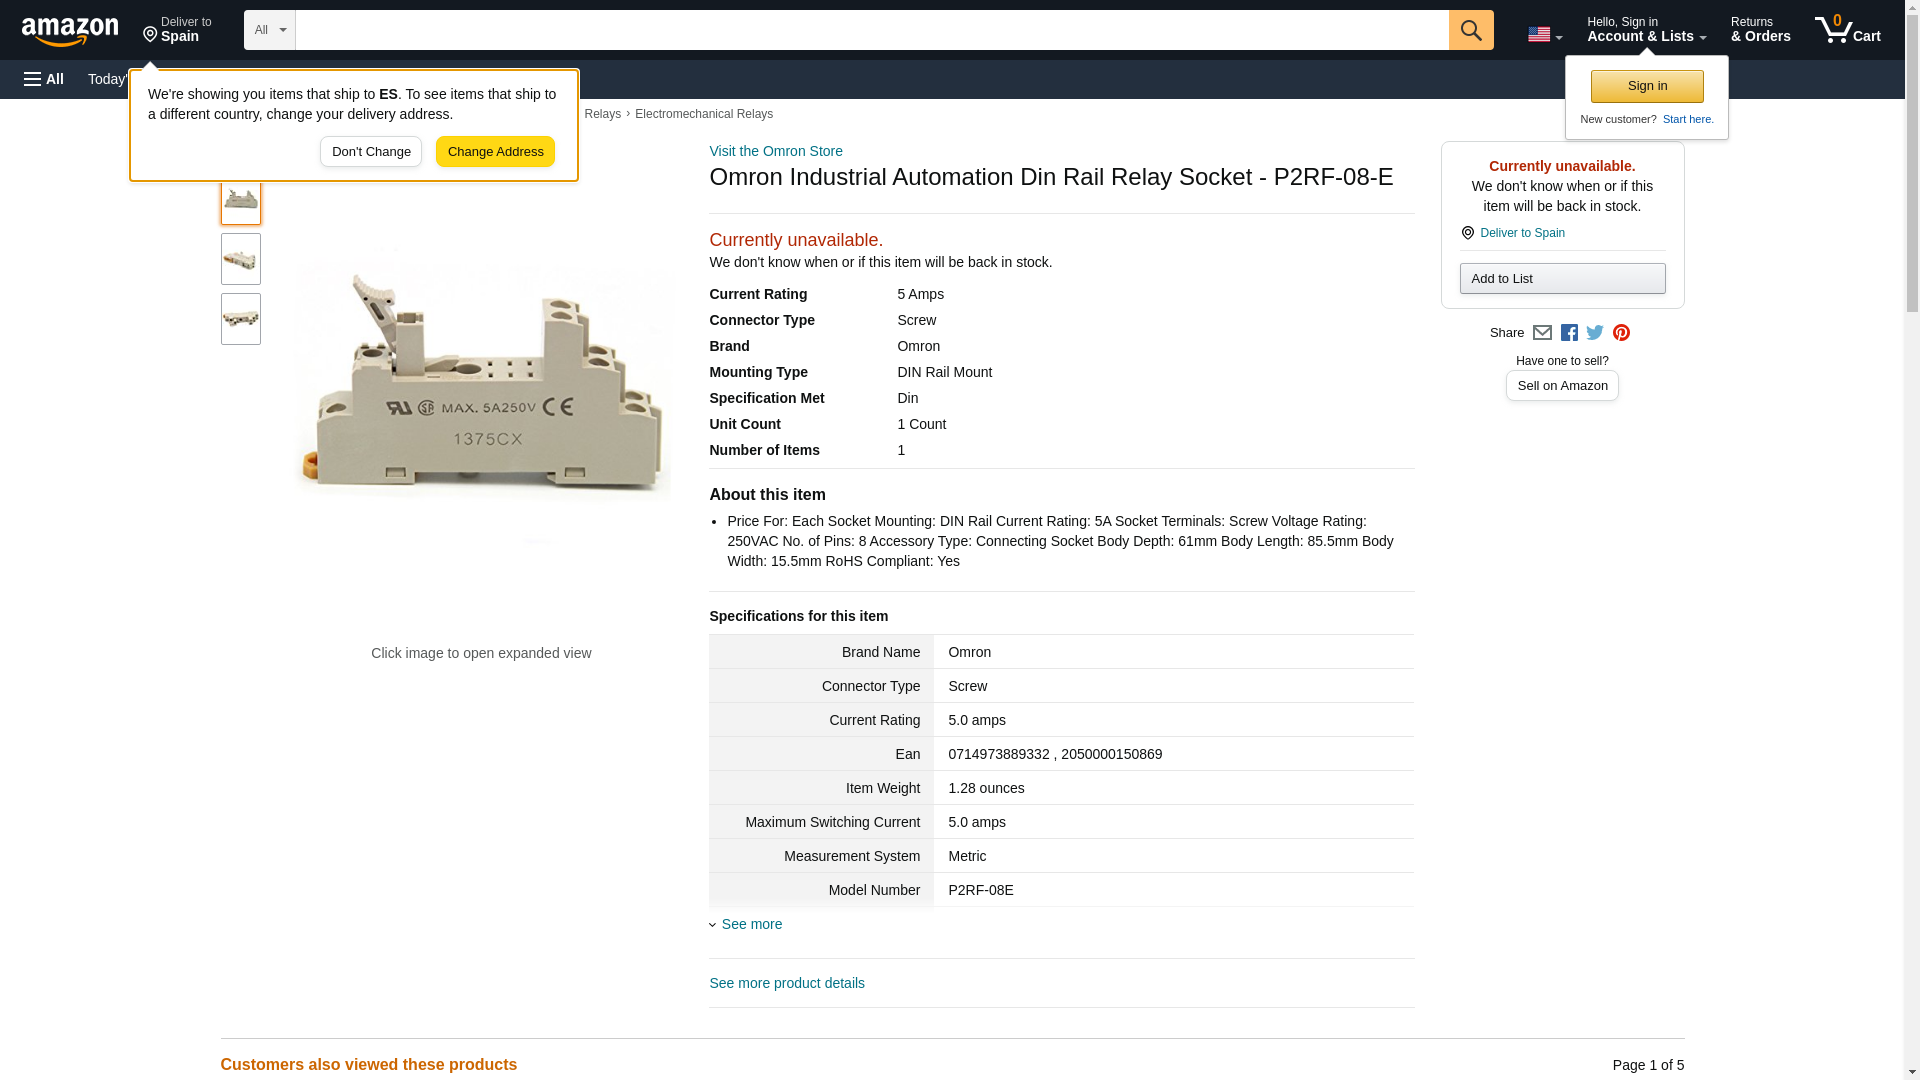
Task: Share product on Facebook icon
Action: tap(1569, 333)
